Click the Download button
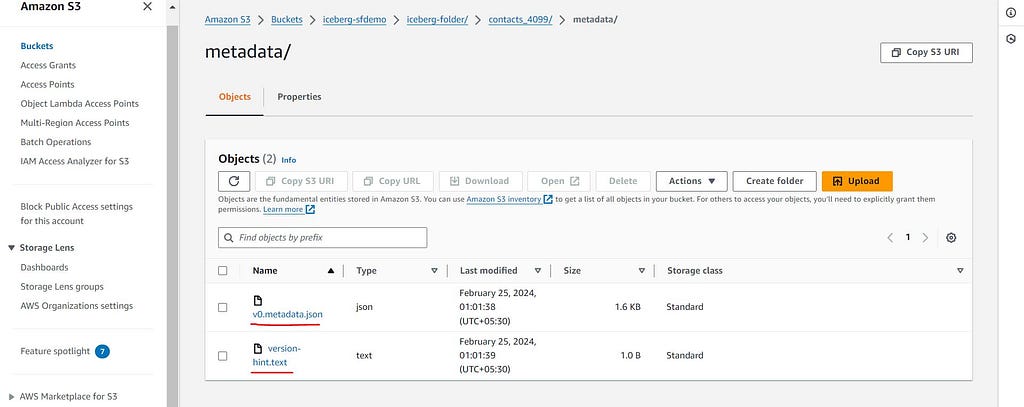 pos(481,181)
